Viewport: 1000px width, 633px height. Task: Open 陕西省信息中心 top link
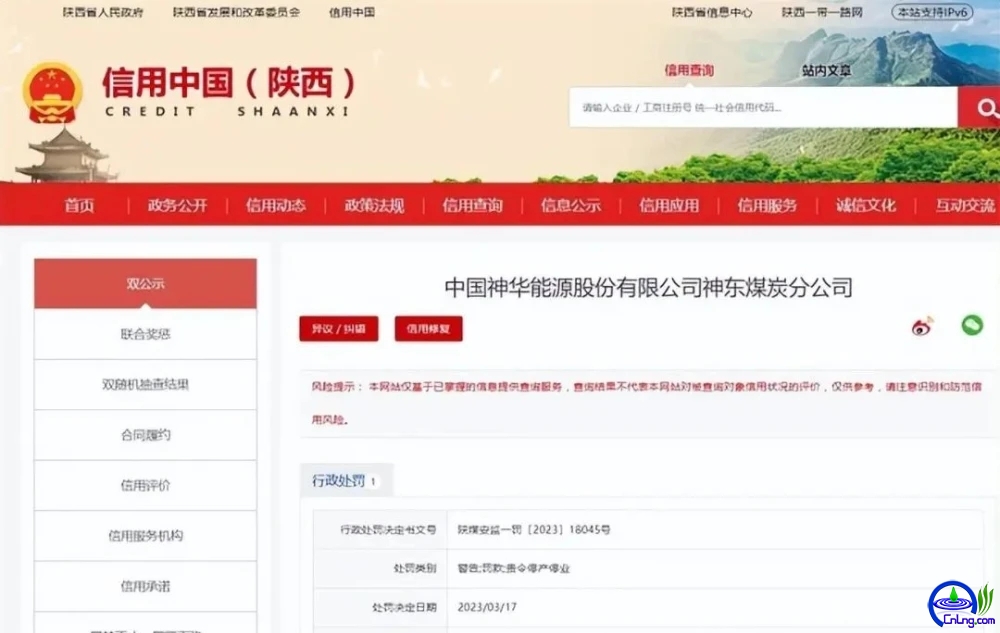coord(712,12)
